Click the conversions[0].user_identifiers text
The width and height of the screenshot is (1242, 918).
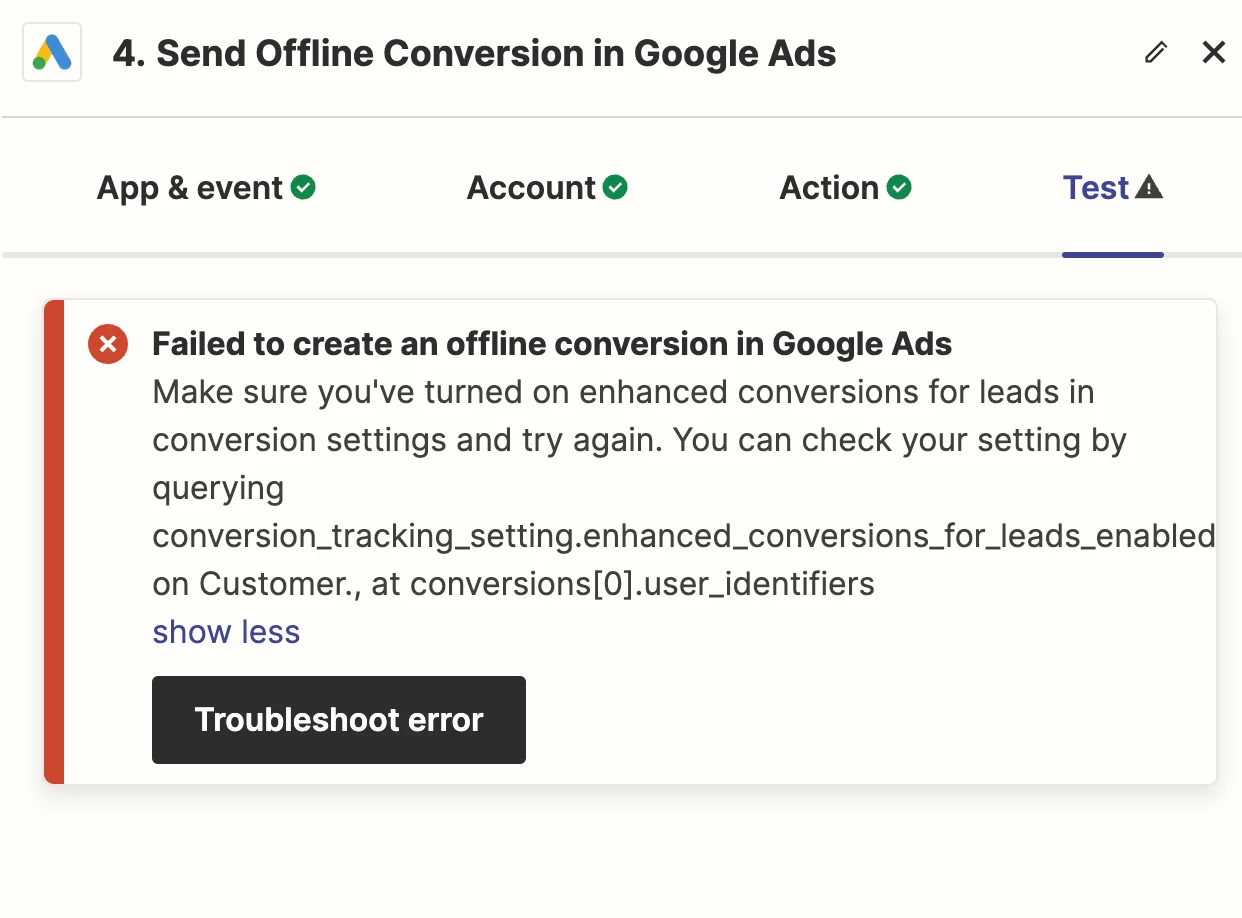tap(643, 584)
